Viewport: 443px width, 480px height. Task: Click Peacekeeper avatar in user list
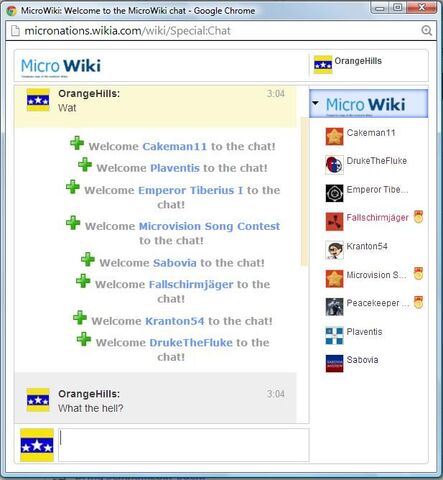[x=334, y=307]
